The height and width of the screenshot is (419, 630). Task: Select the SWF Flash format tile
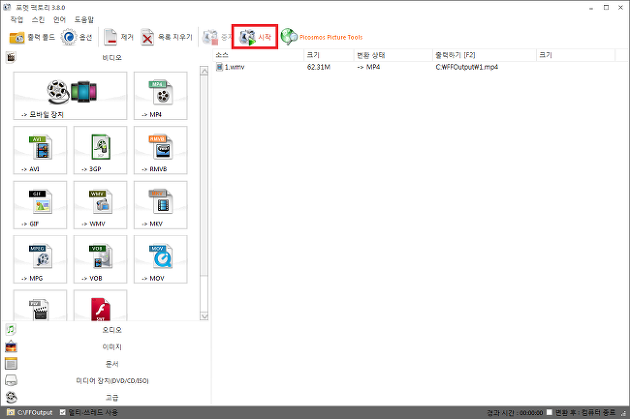(100, 306)
